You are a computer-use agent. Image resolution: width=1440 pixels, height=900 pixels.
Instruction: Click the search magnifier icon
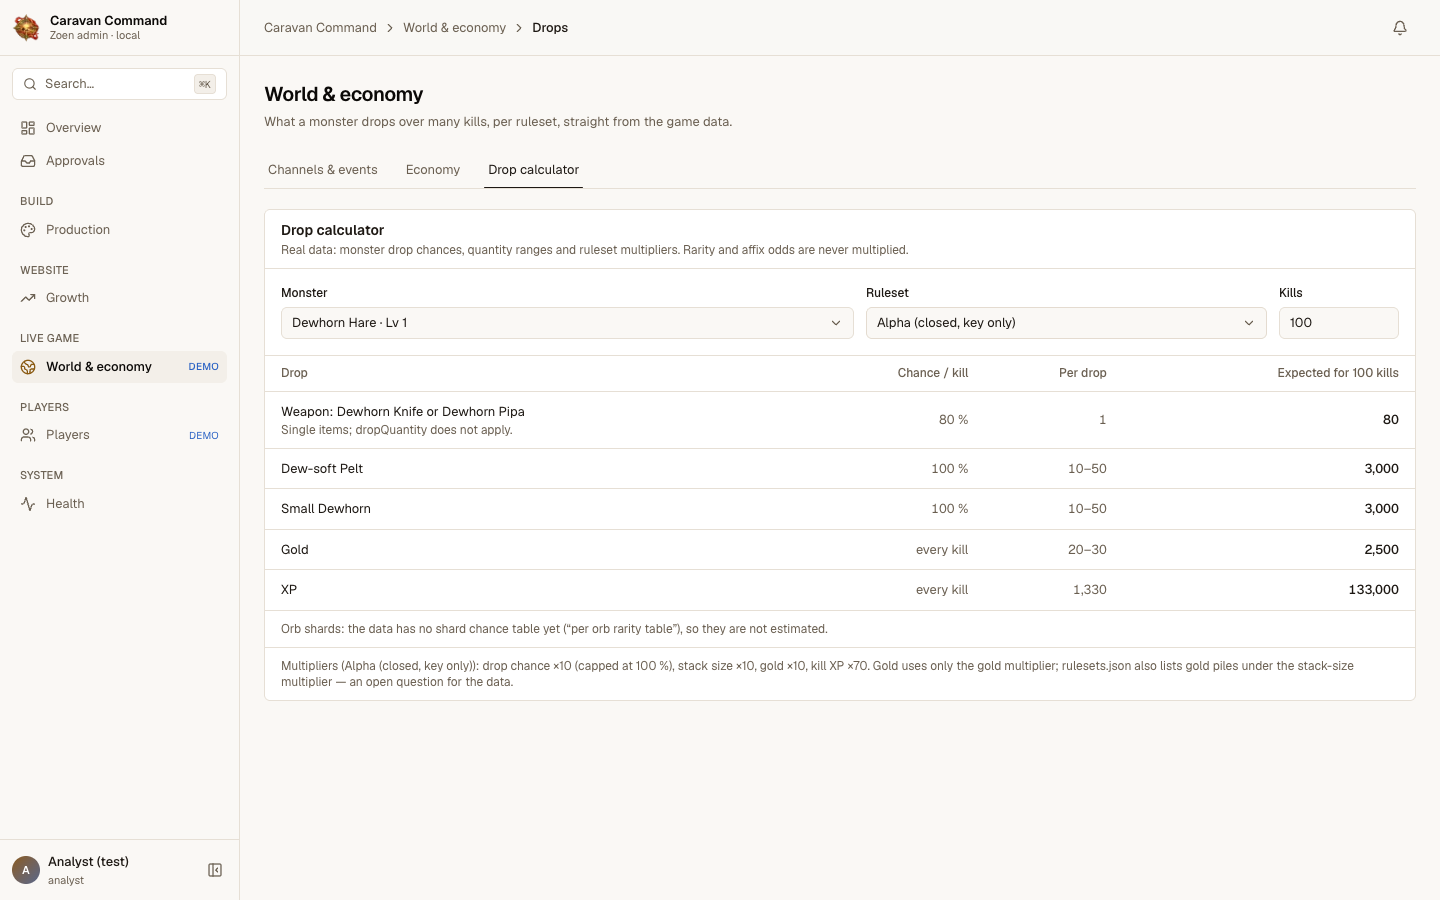click(x=30, y=84)
